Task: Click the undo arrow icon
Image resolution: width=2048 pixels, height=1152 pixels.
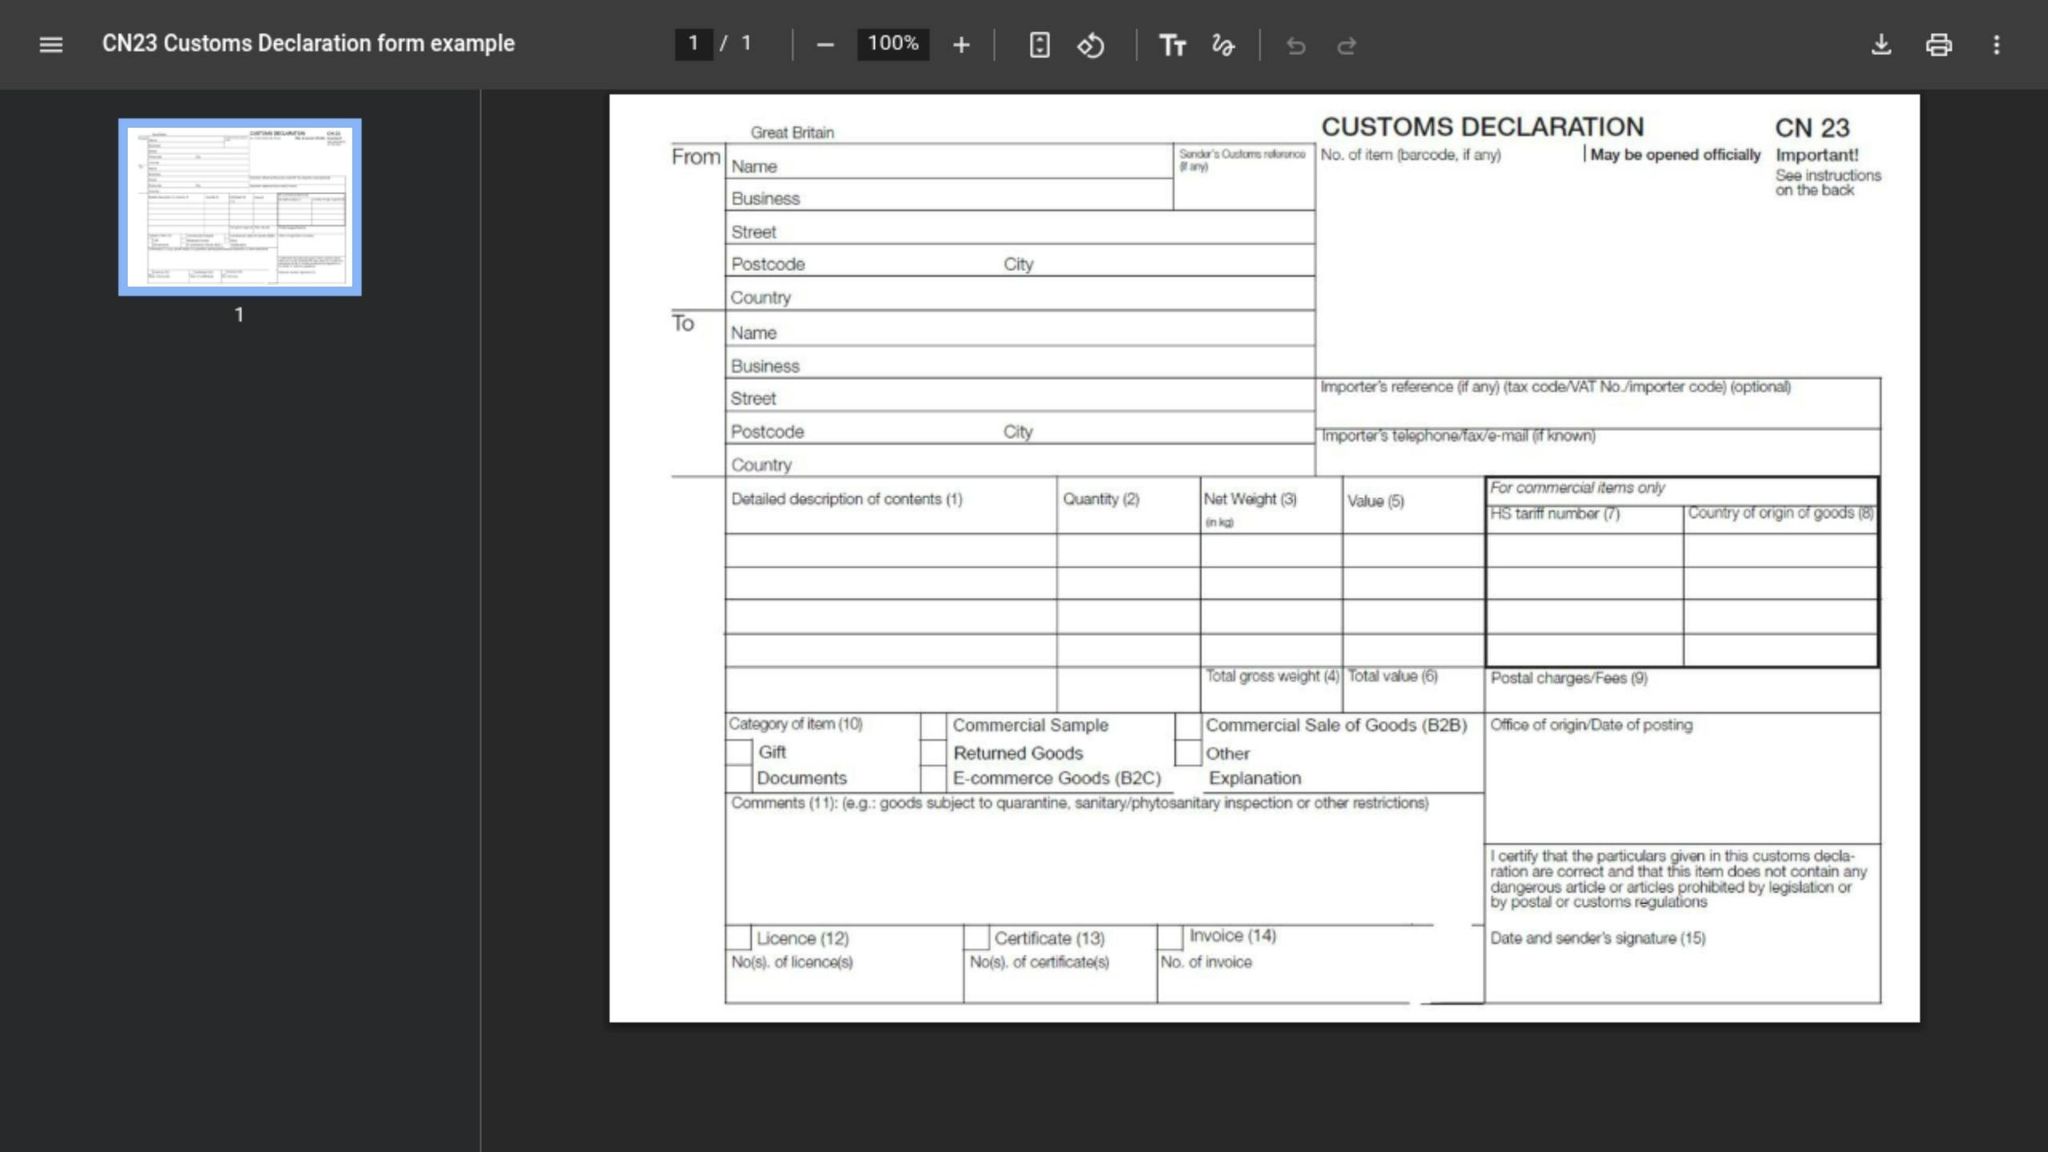Action: [1296, 45]
